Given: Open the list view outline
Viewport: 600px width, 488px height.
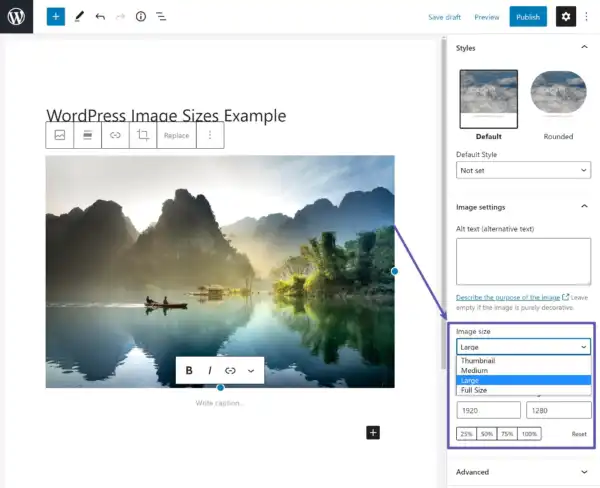Looking at the screenshot, I should coord(161,16).
